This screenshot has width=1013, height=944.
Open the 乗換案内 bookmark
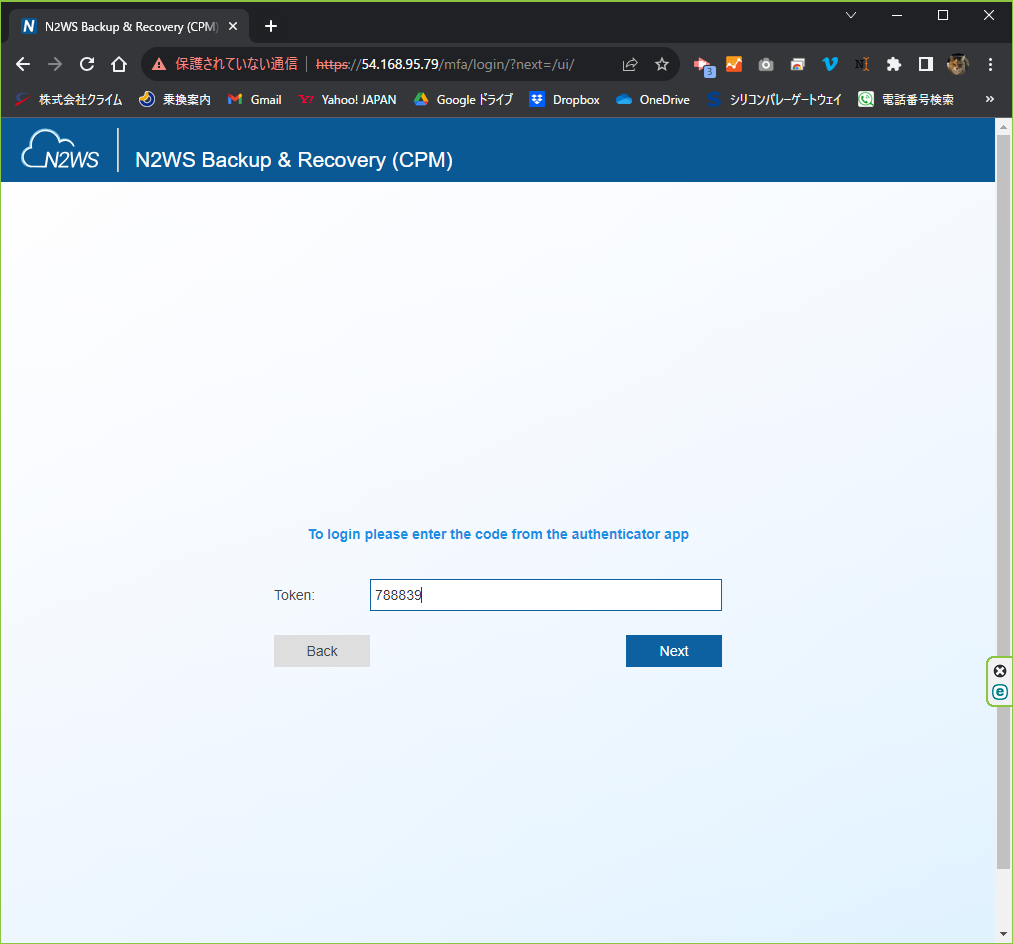(x=175, y=100)
